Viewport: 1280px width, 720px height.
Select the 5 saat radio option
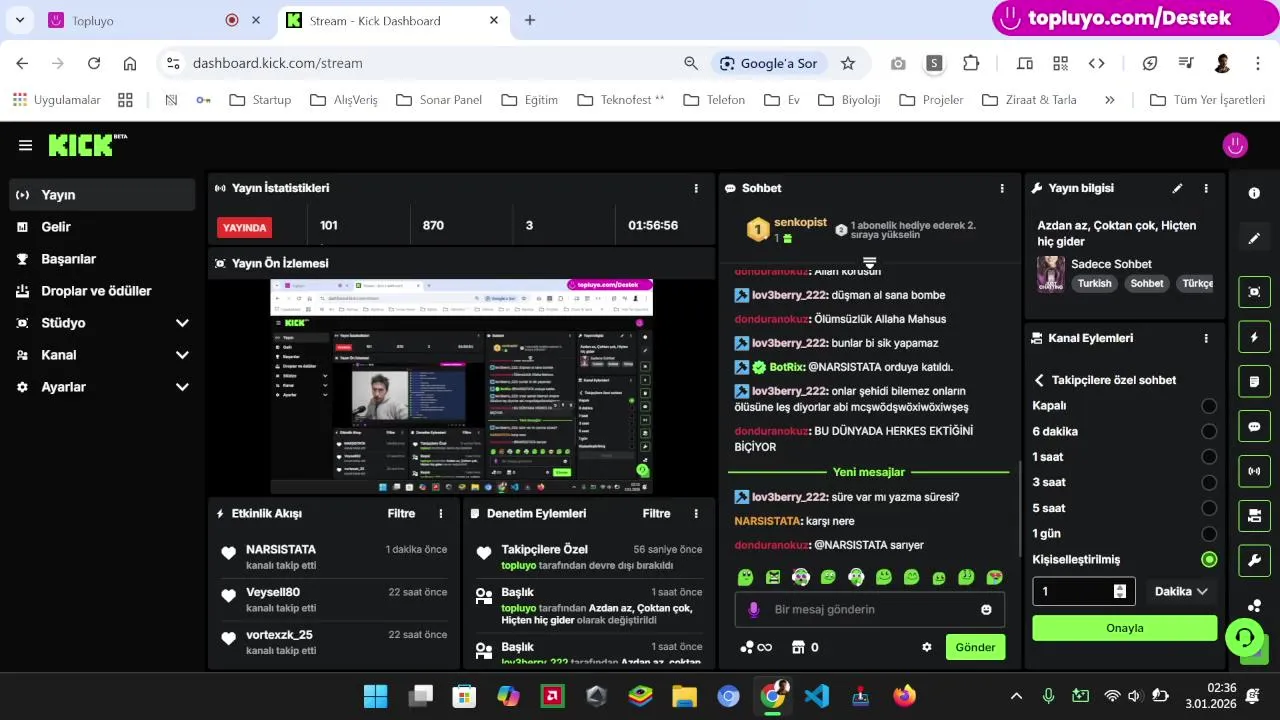pos(1209,508)
